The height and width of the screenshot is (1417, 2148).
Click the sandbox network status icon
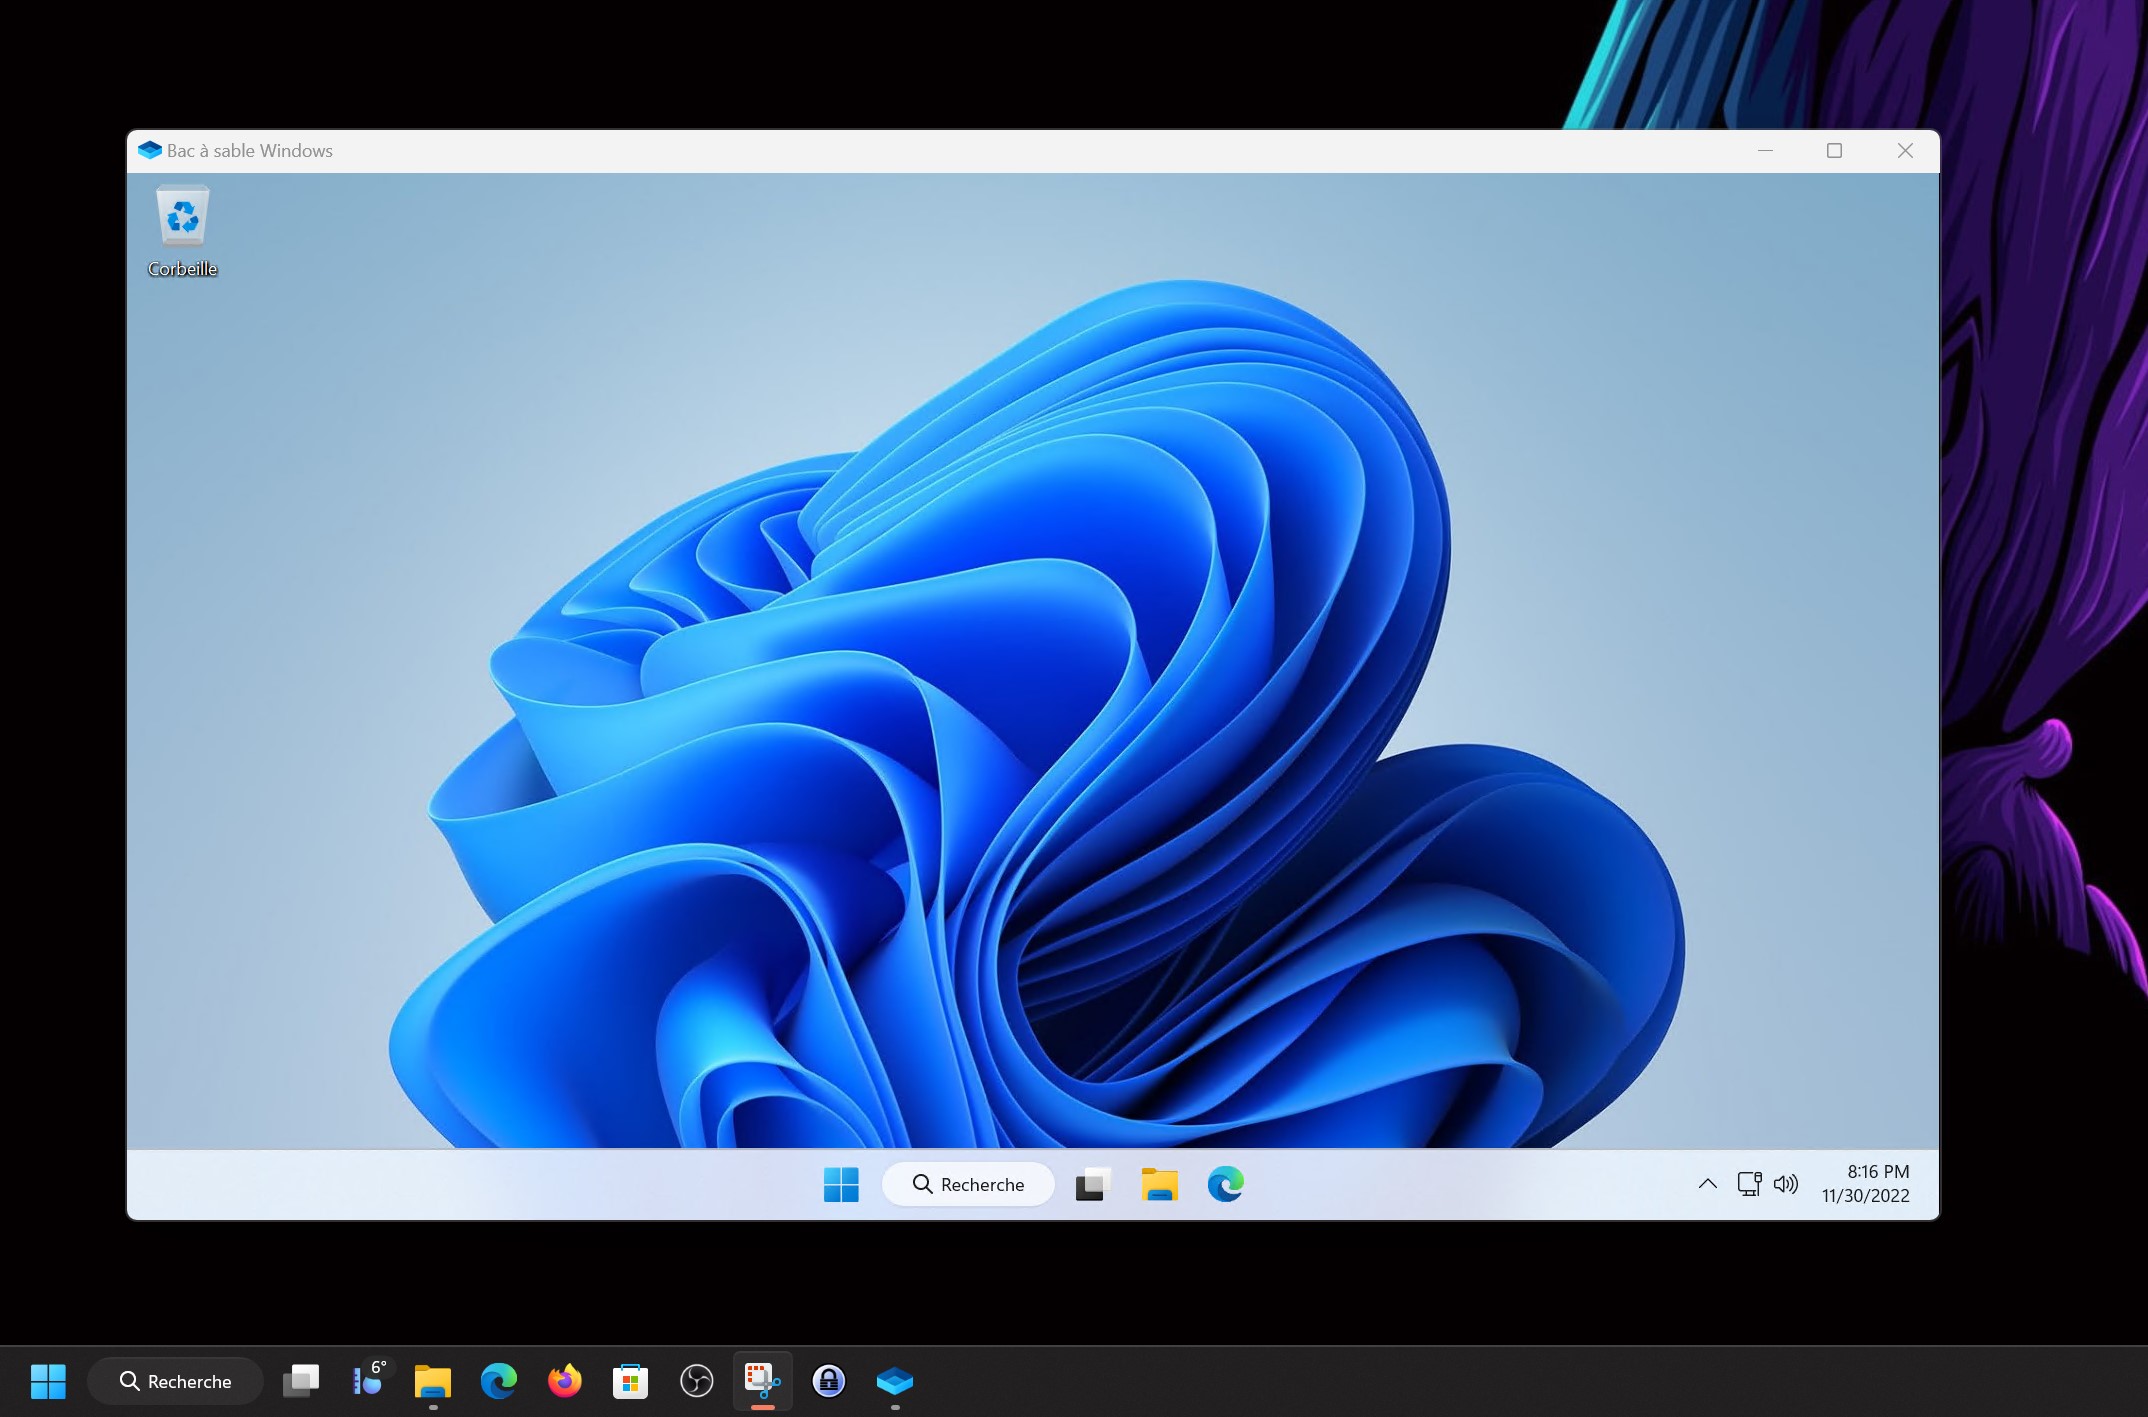click(x=1748, y=1184)
